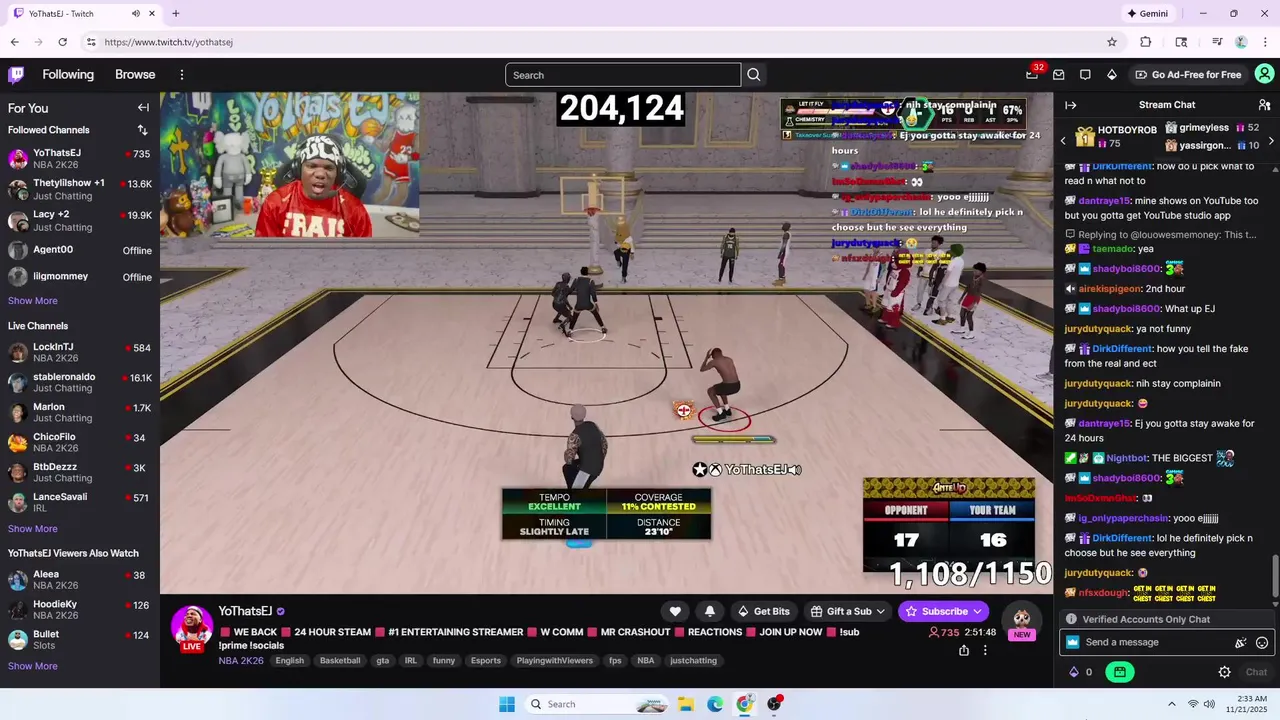Click the Twitch search box
The width and height of the screenshot is (1280, 720).
tap(623, 75)
